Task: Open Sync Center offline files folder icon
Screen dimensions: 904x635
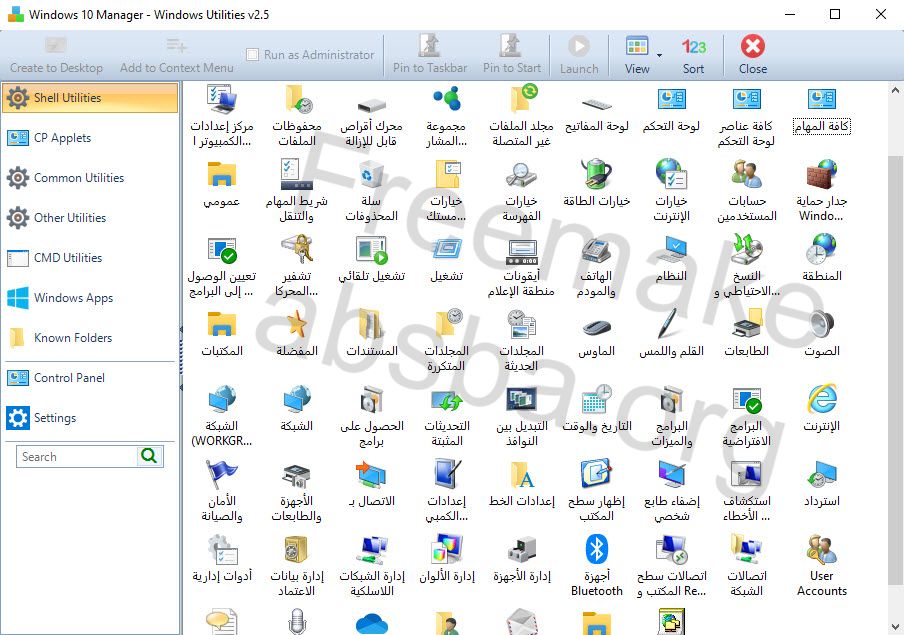Action: pos(522,98)
